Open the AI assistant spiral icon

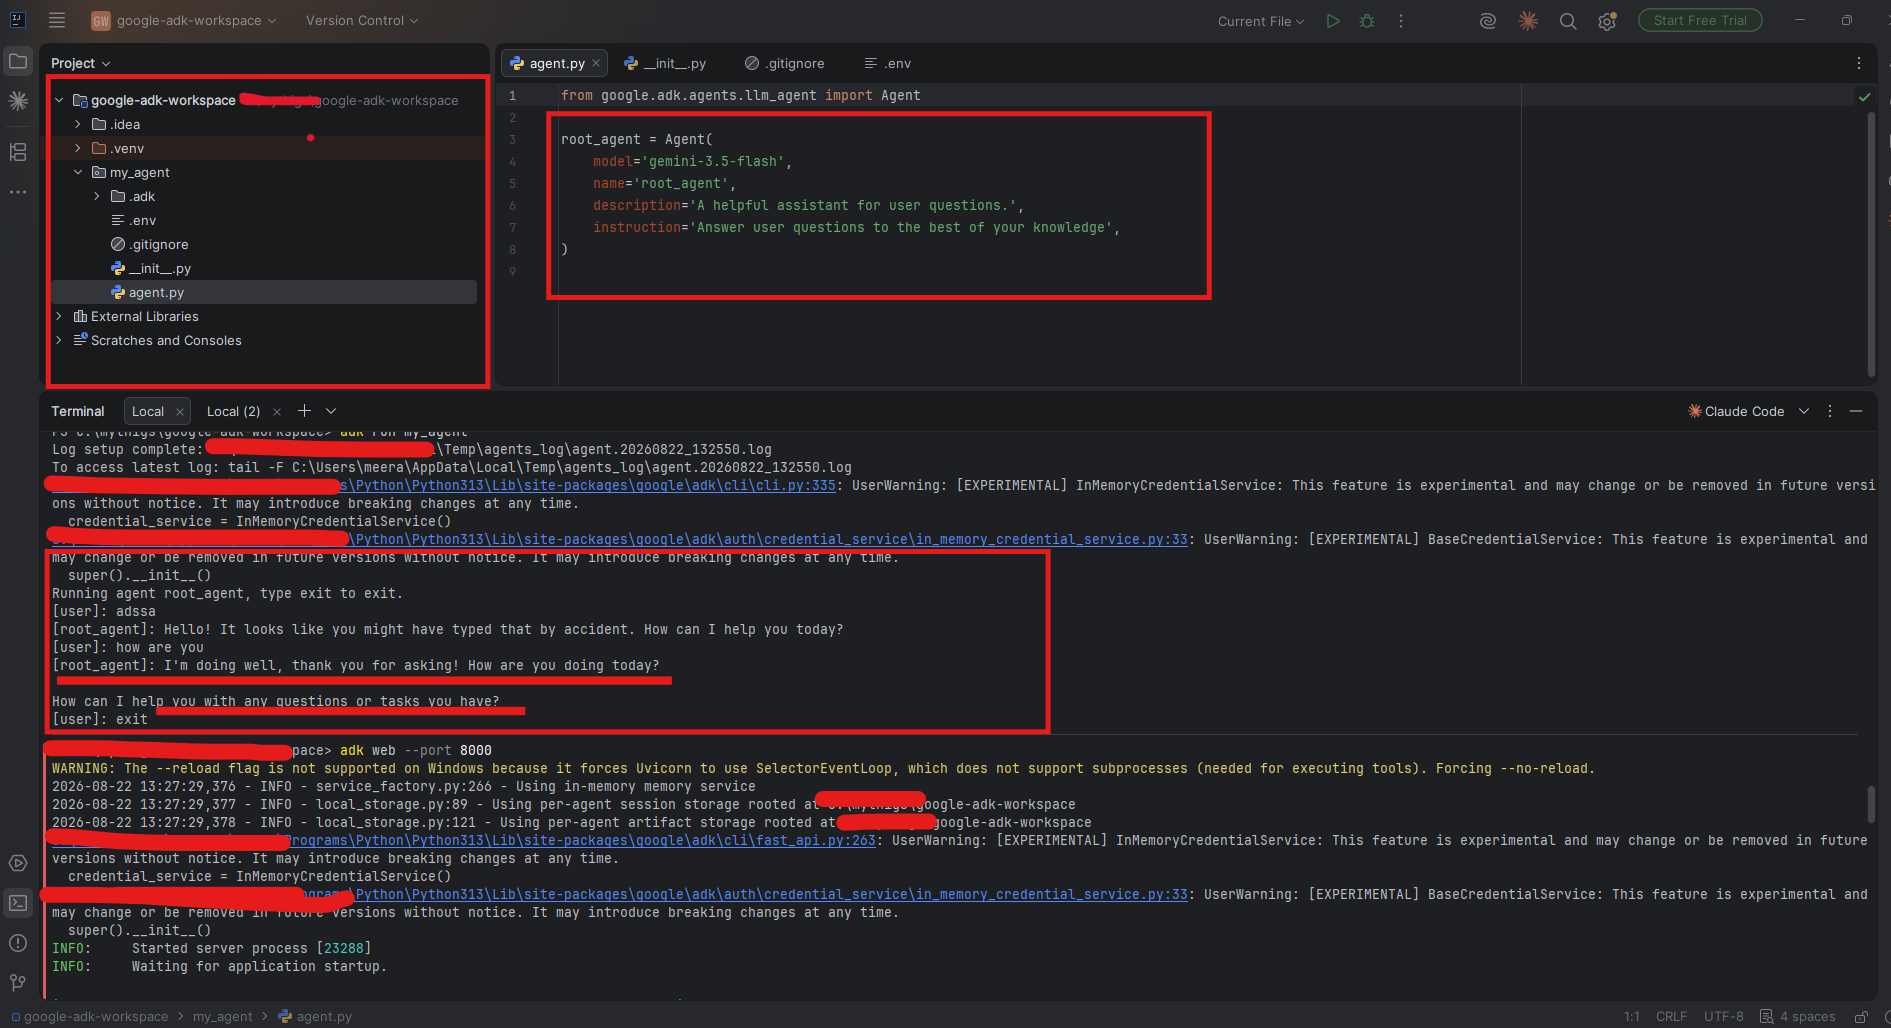pos(1488,21)
